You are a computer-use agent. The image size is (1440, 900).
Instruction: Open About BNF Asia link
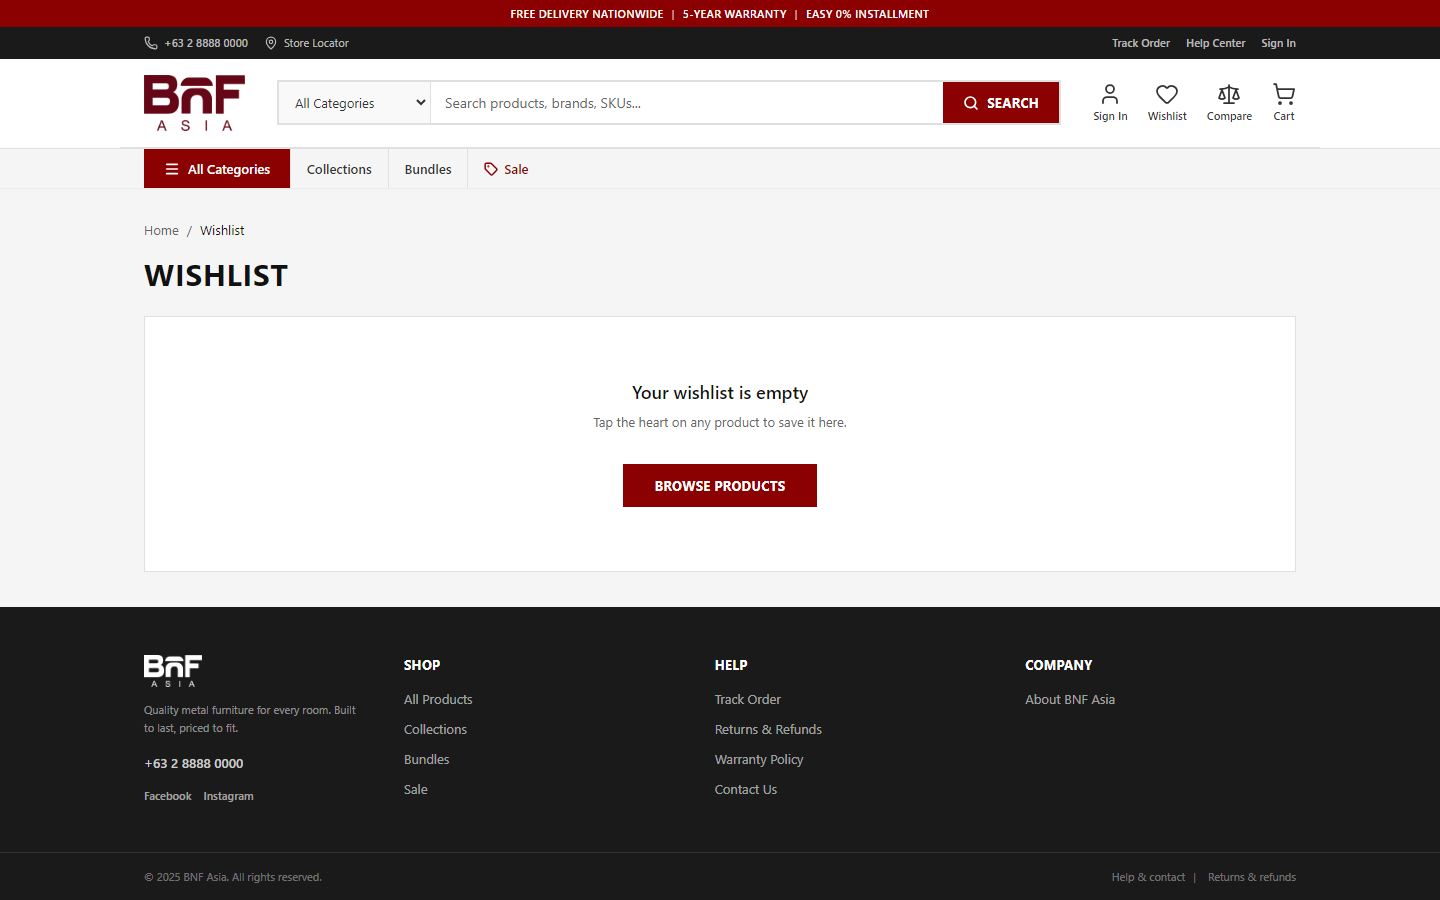coord(1070,699)
